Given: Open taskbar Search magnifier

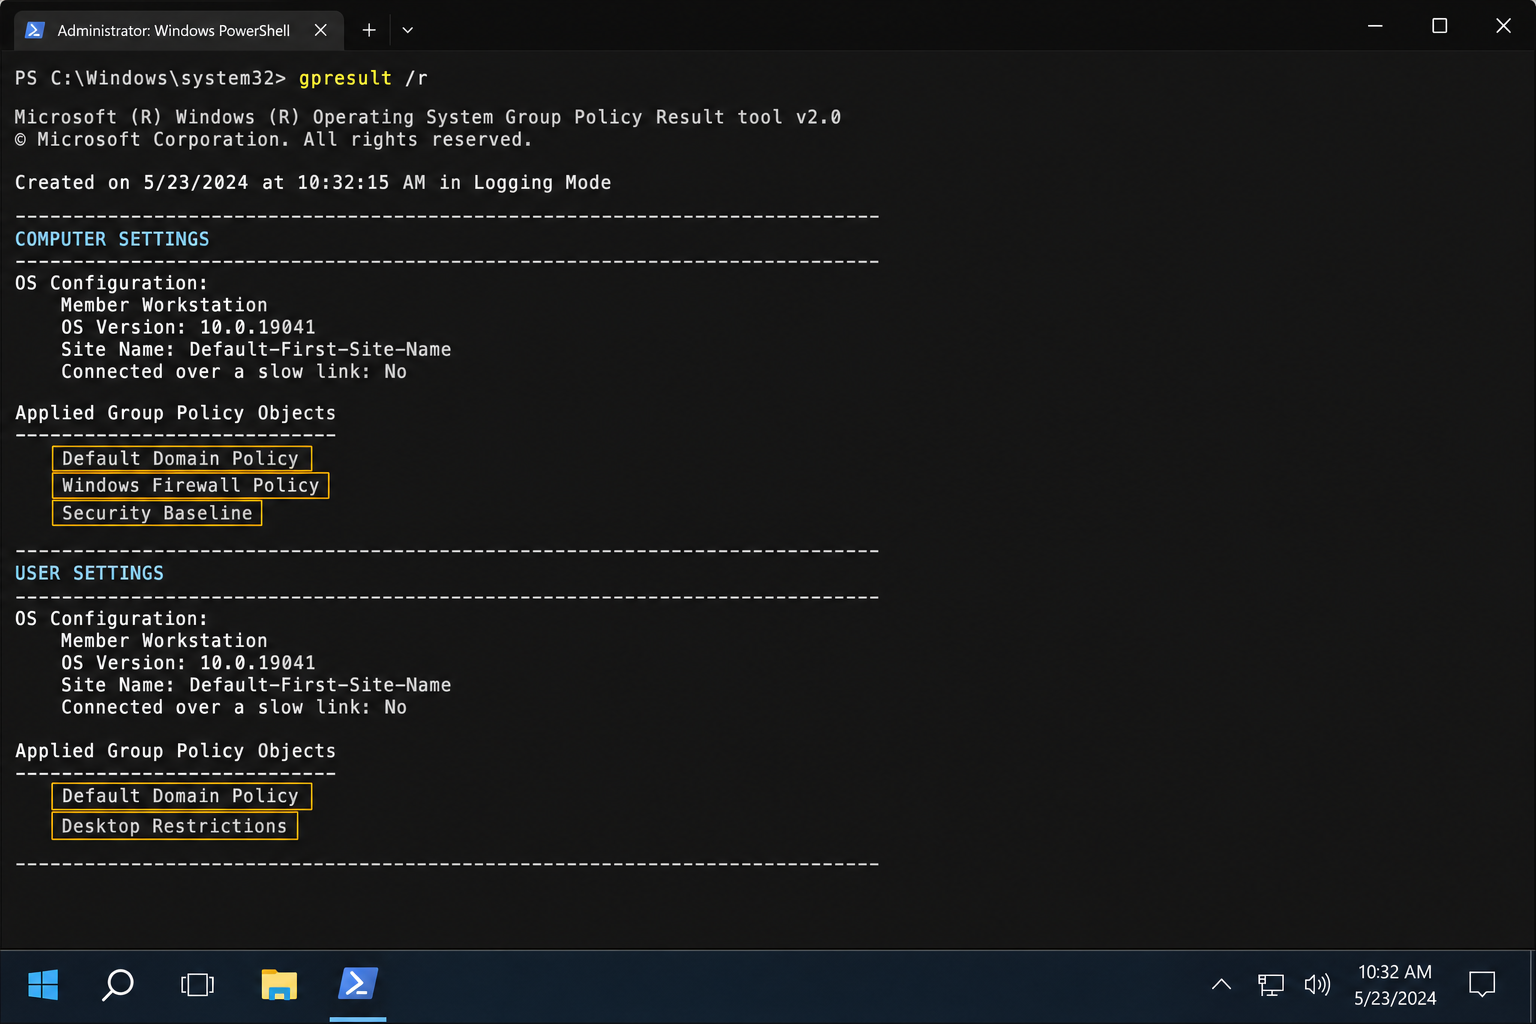Looking at the screenshot, I should (118, 985).
